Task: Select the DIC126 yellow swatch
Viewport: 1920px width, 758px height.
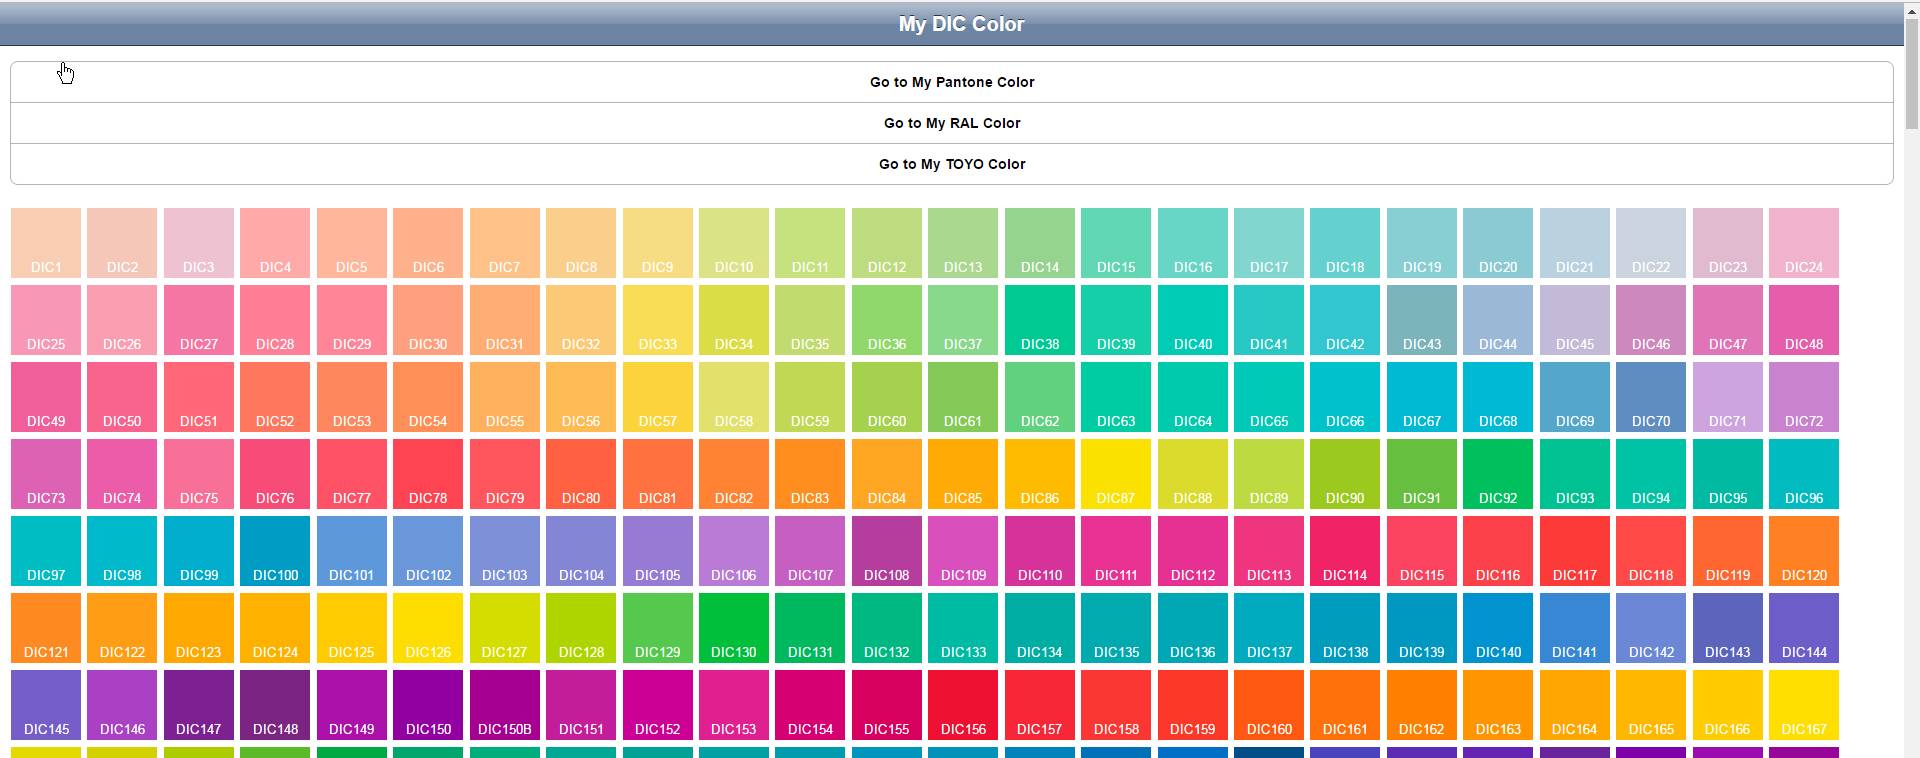Action: pyautogui.click(x=428, y=628)
